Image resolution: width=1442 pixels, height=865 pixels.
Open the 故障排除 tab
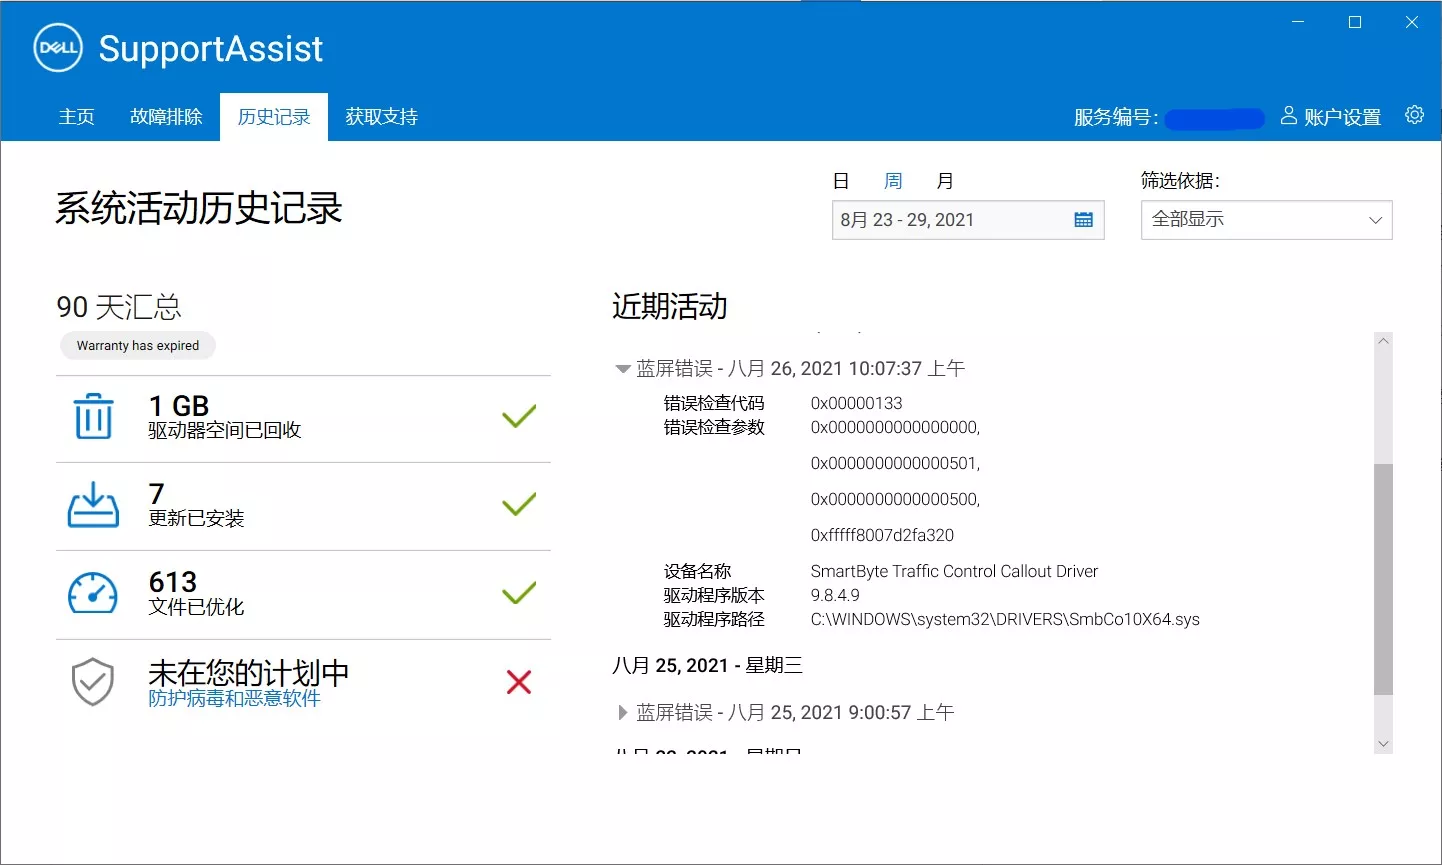pyautogui.click(x=166, y=117)
